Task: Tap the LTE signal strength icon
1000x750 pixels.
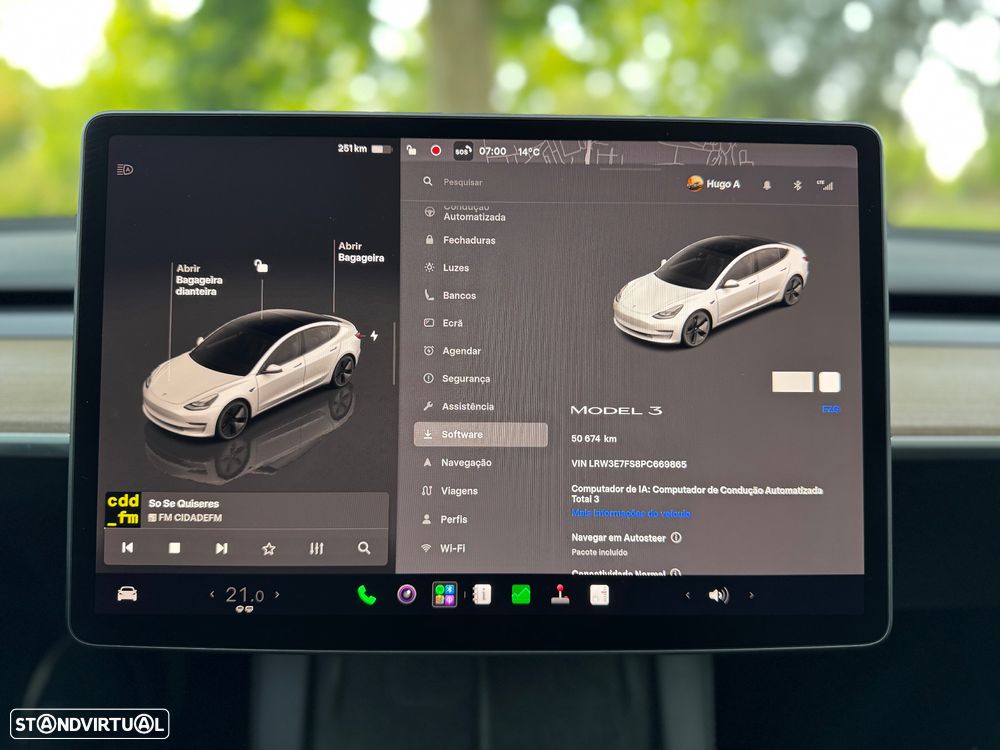Action: [x=825, y=185]
